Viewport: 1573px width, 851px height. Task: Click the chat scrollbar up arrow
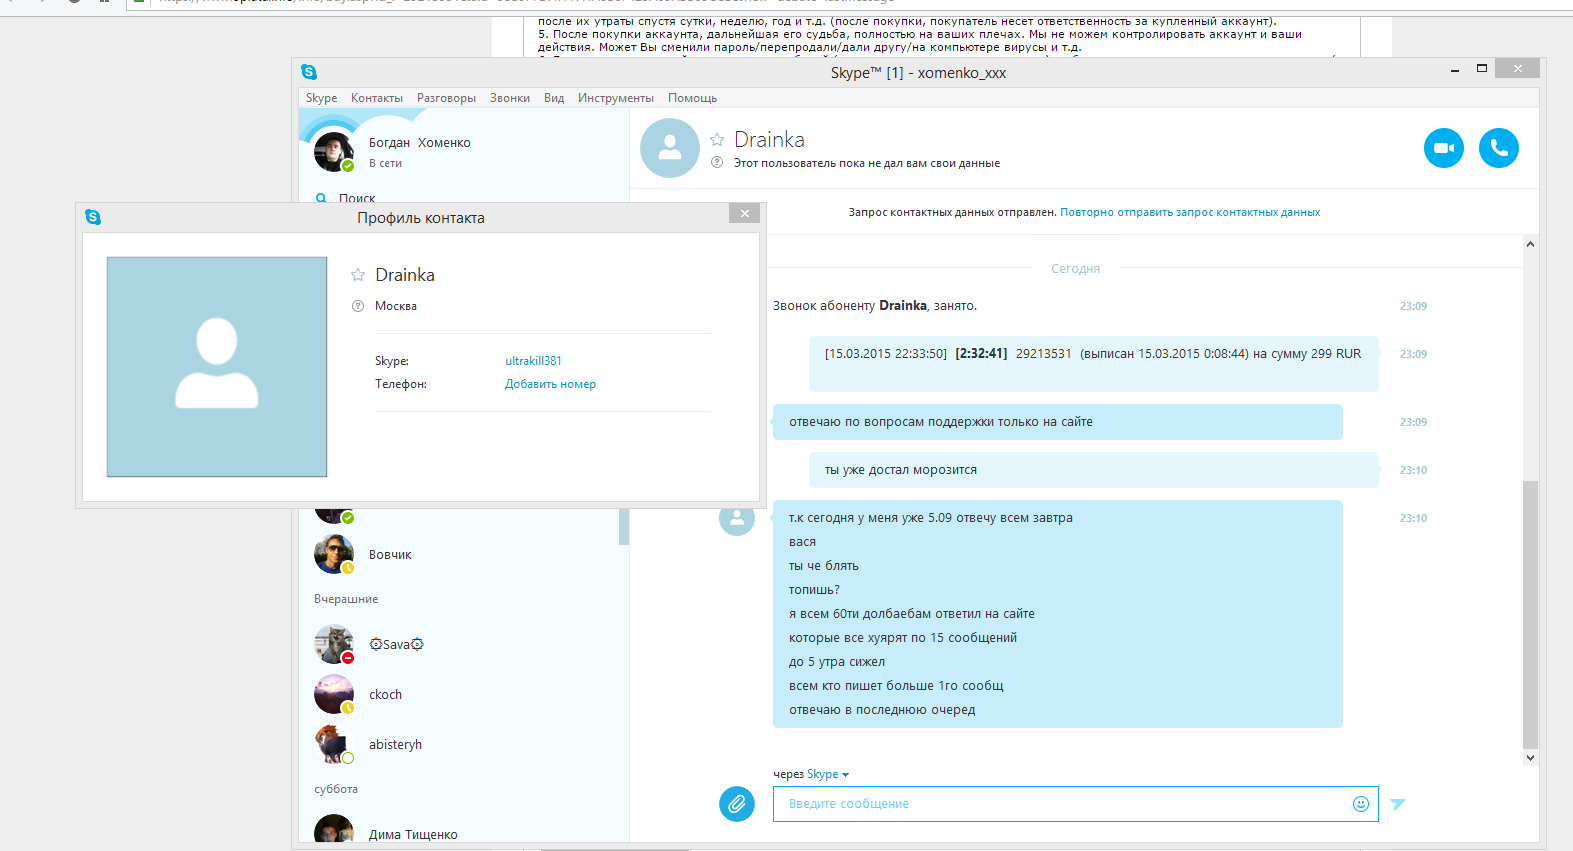point(1530,244)
